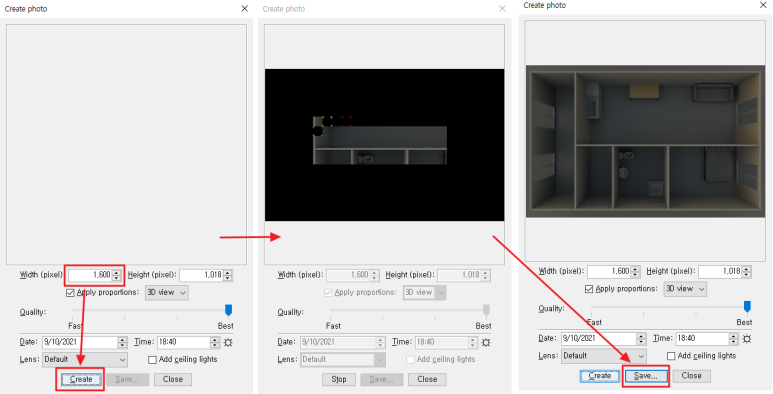Click Date spinner arrows in left dialog
Screen dimensions: 773x394
[x=122, y=342]
